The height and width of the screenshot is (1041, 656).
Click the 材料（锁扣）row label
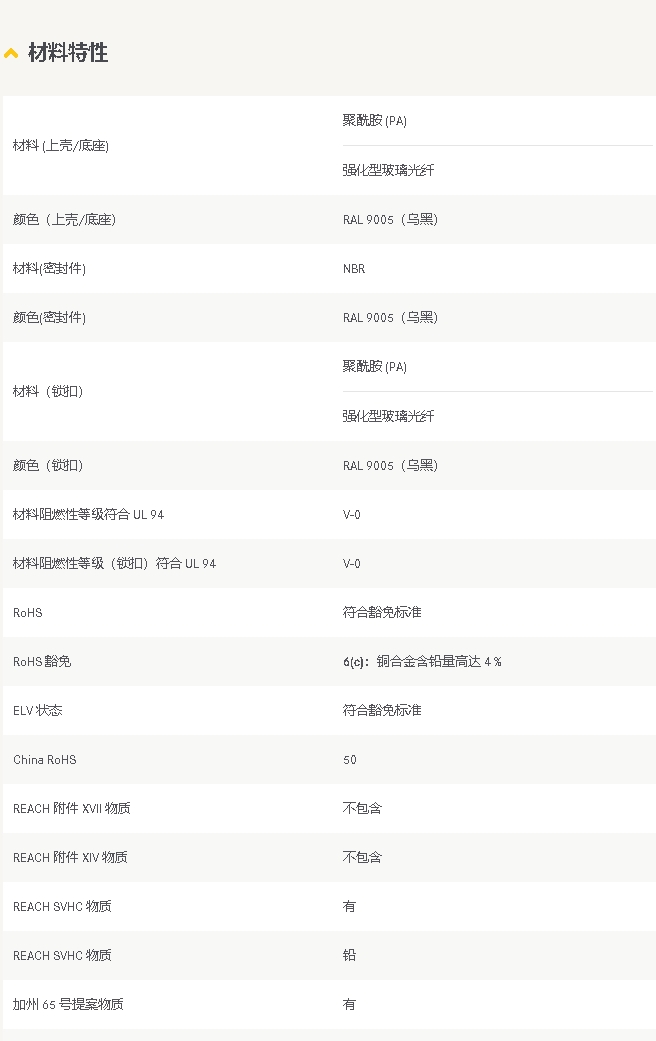tap(48, 392)
